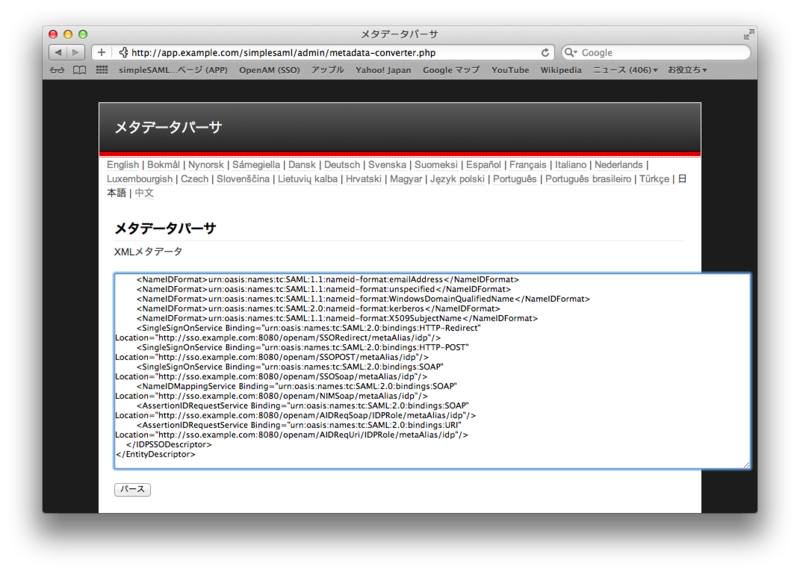Enter full screen with the arrows icon
Screen dimensions: 800x572
tap(748, 34)
